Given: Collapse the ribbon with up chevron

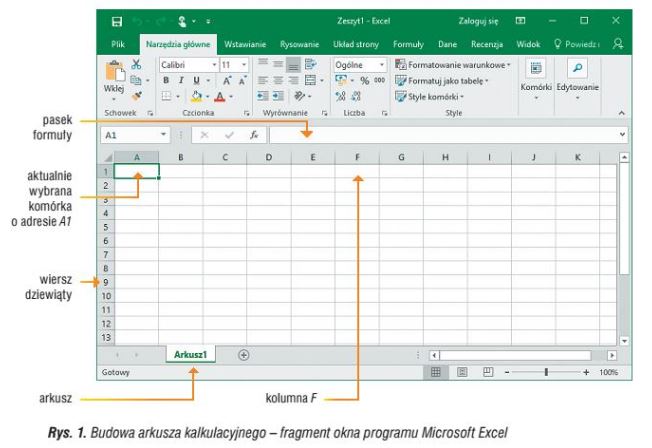Looking at the screenshot, I should [621, 113].
